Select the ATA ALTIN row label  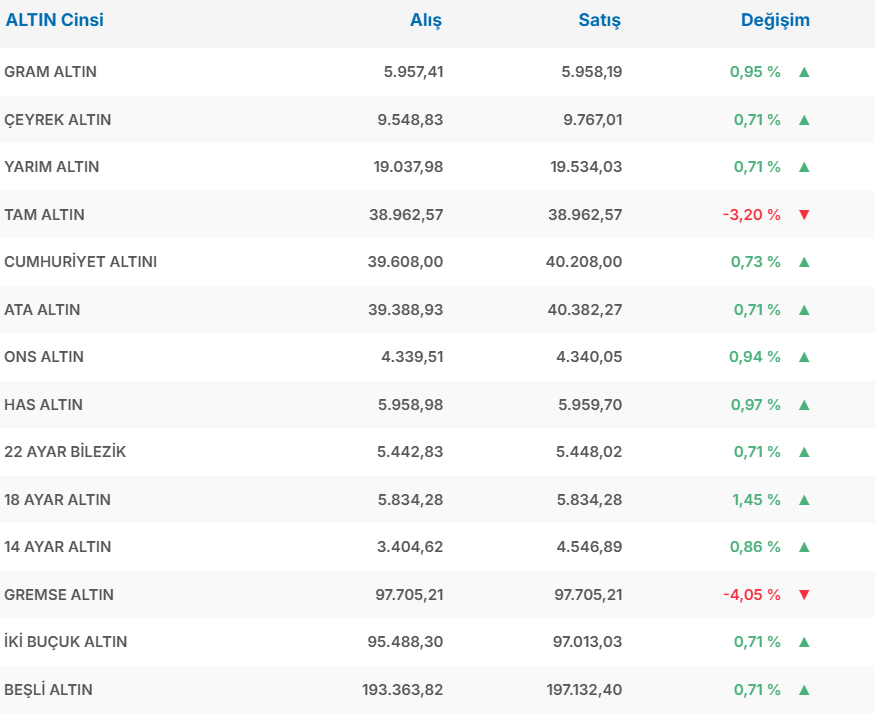click(42, 310)
